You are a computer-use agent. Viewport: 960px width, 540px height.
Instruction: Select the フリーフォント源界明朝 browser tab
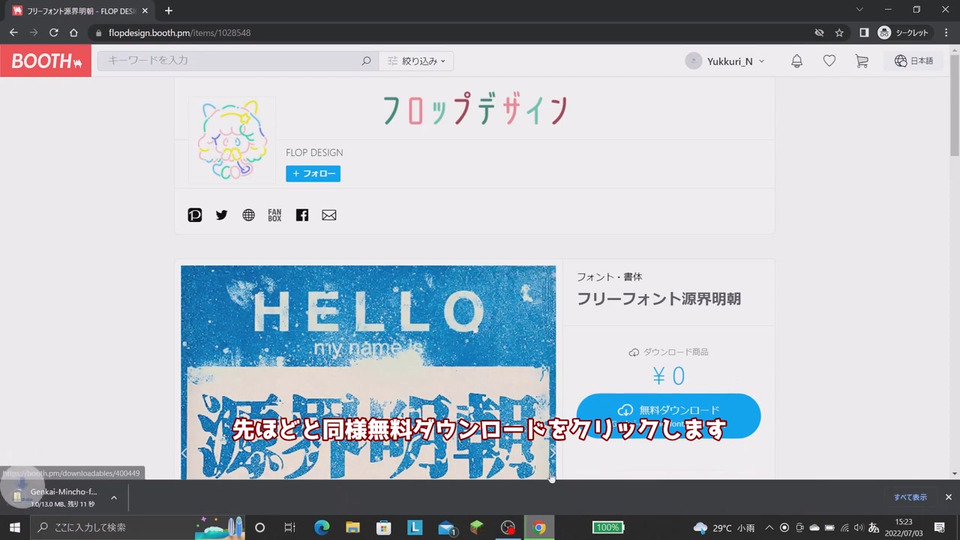[x=80, y=10]
